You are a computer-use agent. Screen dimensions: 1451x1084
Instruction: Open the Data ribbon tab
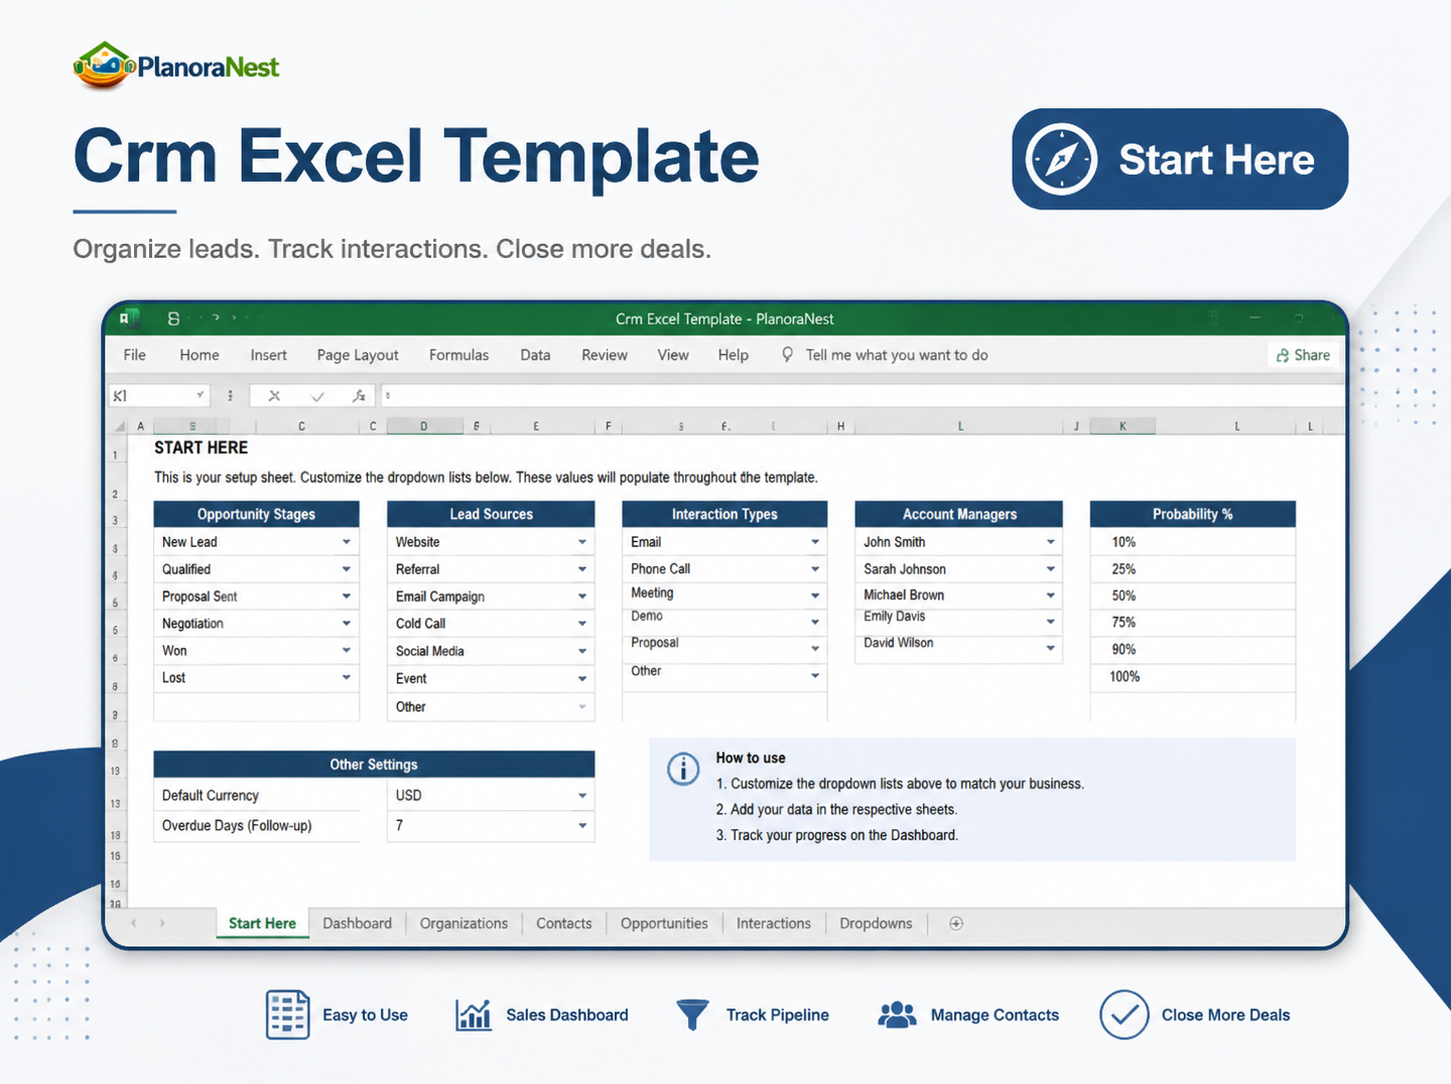click(x=535, y=355)
